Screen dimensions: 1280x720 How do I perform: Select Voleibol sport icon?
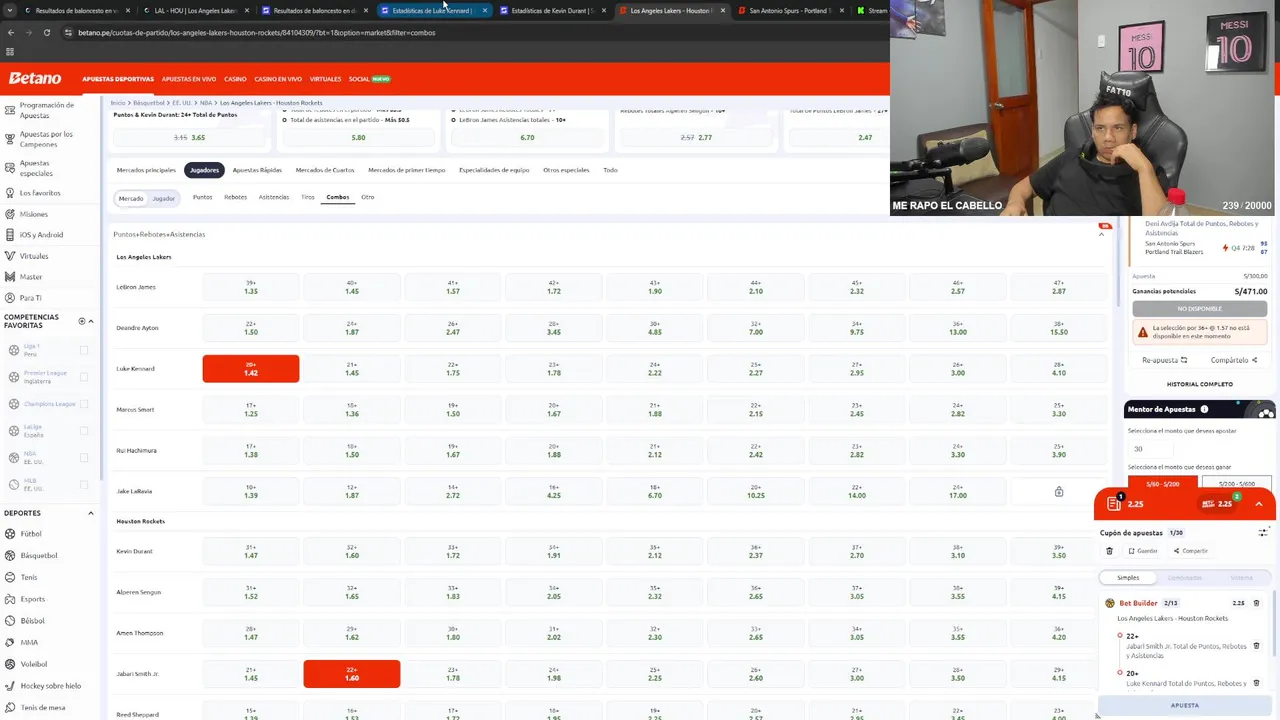point(9,664)
